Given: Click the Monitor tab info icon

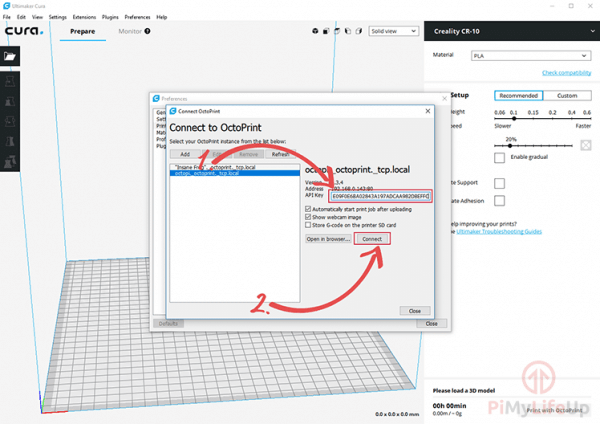Looking at the screenshot, I should point(147,31).
